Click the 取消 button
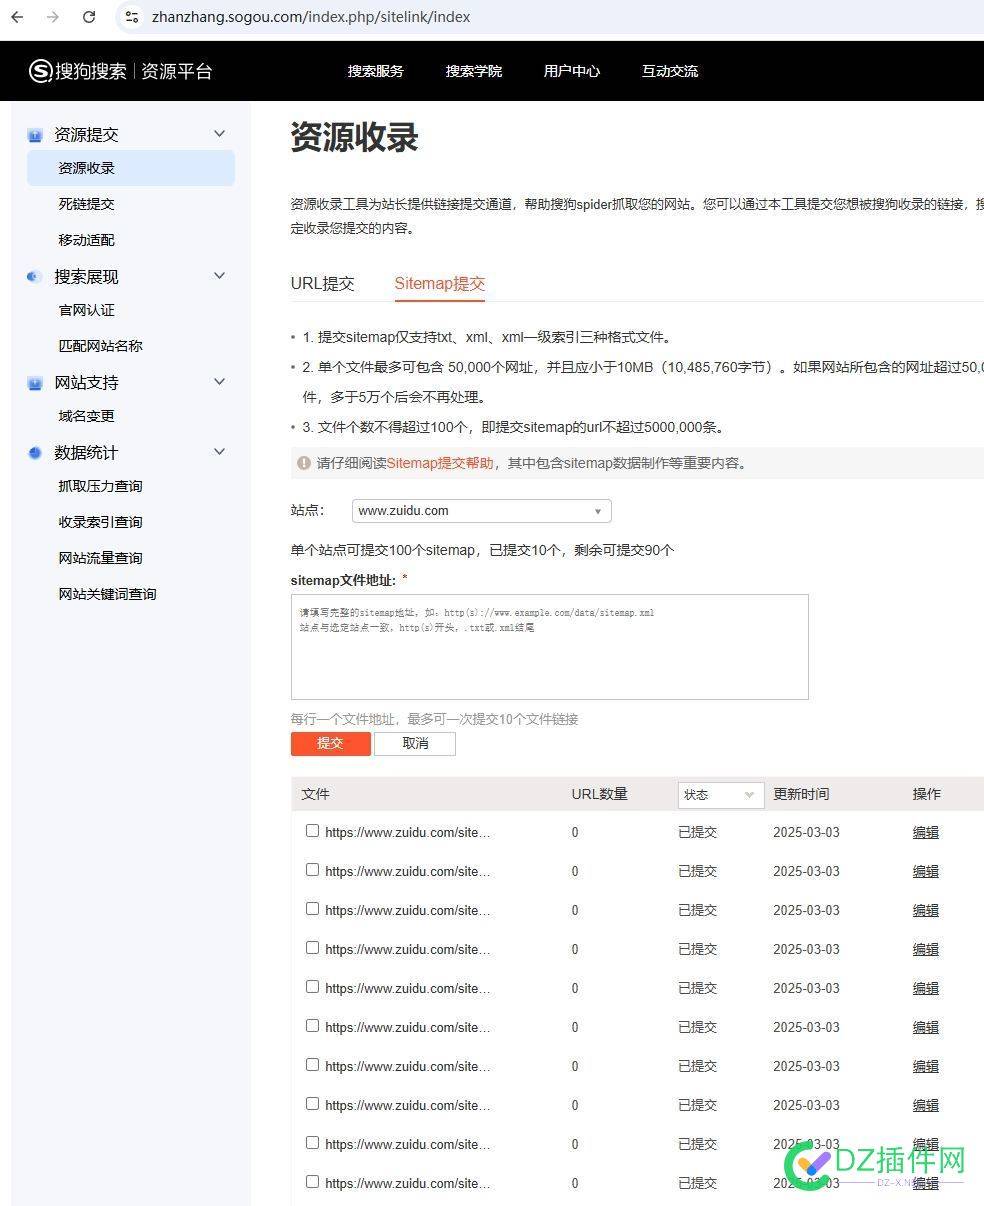This screenshot has height=1206, width=984. 415,743
